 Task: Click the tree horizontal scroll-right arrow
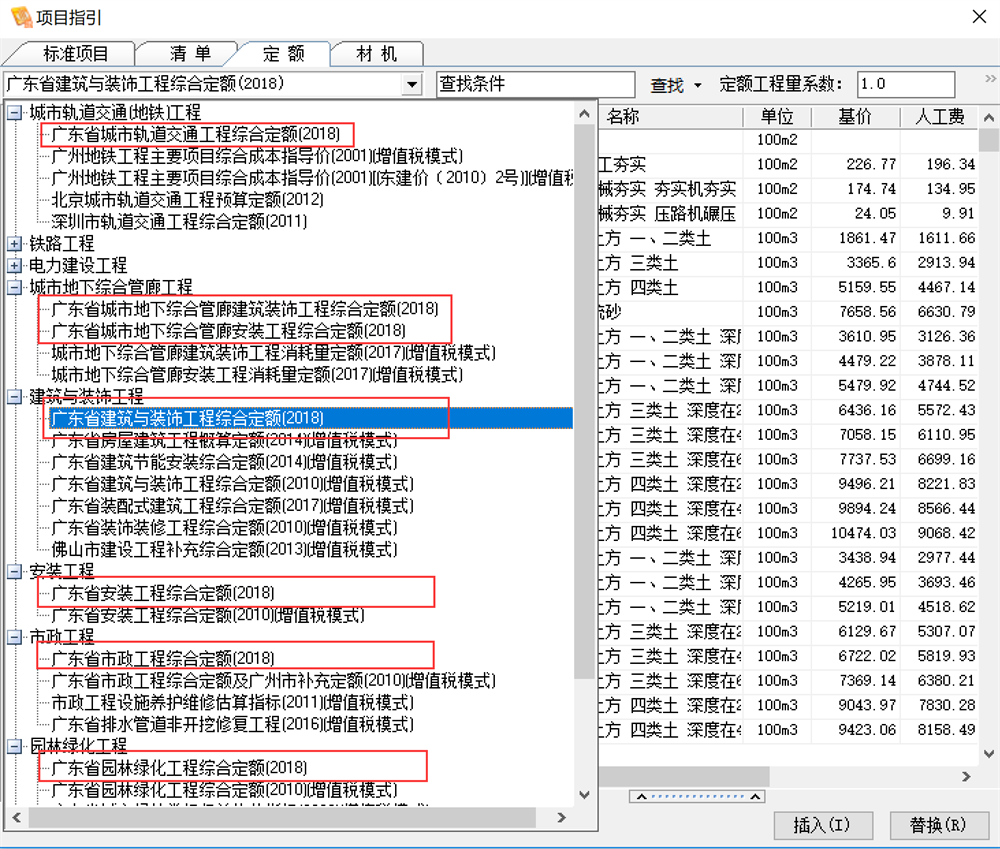[561, 817]
